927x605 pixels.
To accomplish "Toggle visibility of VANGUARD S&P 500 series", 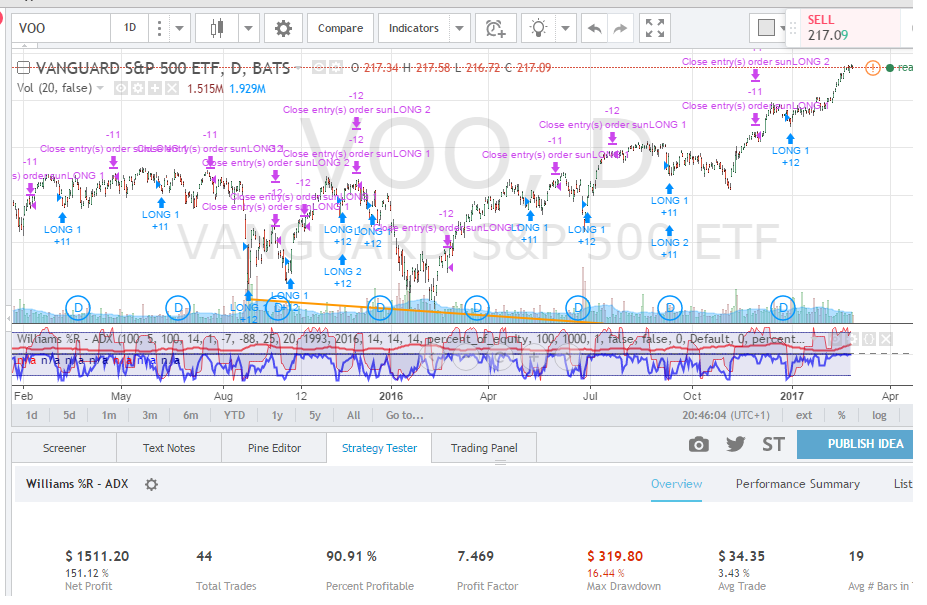I will click(319, 67).
